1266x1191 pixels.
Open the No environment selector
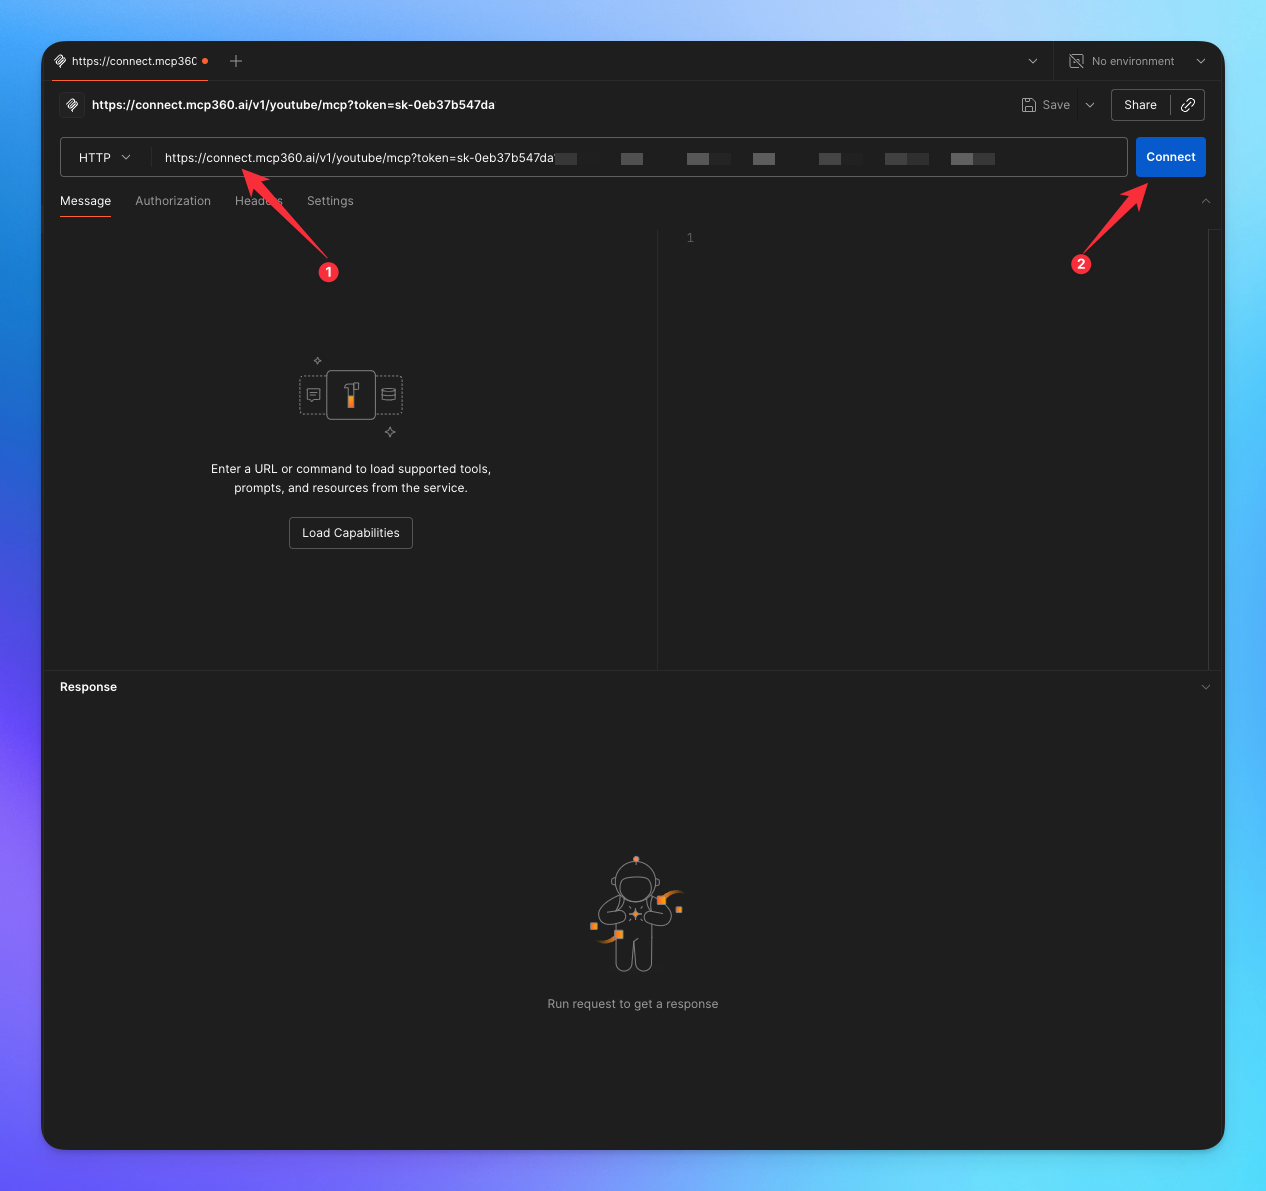coord(1137,61)
